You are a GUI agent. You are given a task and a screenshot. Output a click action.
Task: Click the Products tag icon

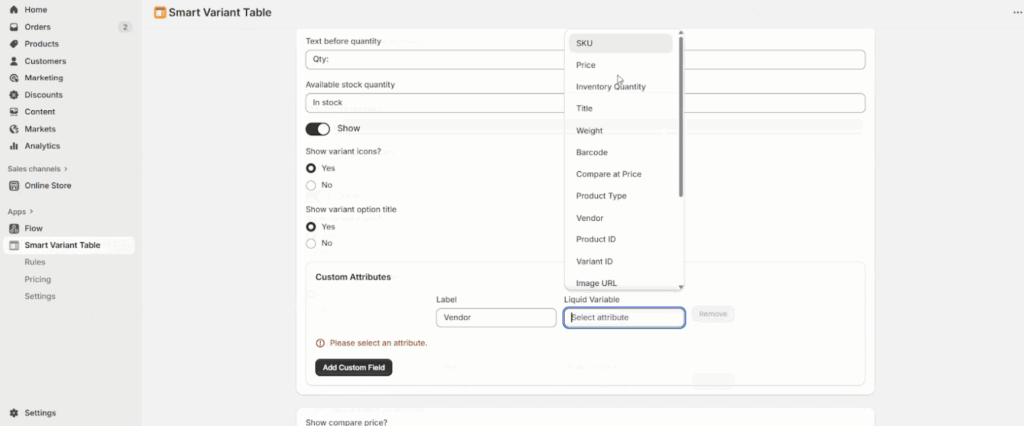click(x=14, y=44)
